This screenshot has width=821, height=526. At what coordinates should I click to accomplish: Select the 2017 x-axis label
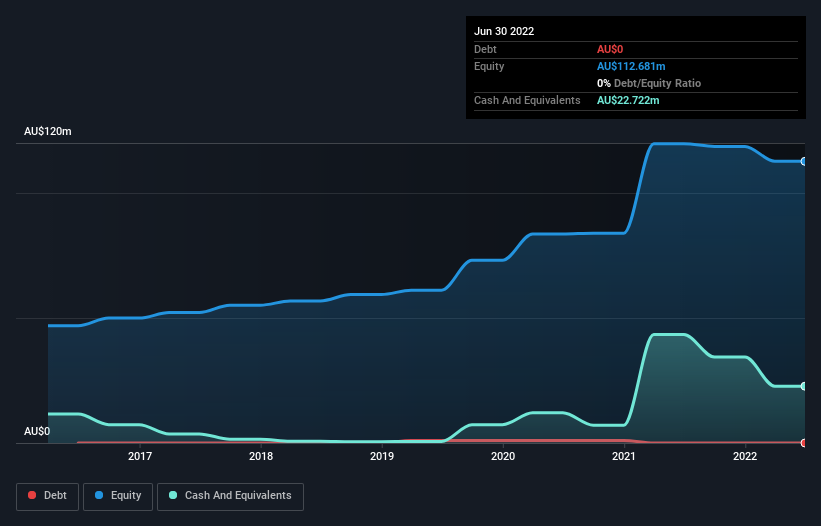140,456
